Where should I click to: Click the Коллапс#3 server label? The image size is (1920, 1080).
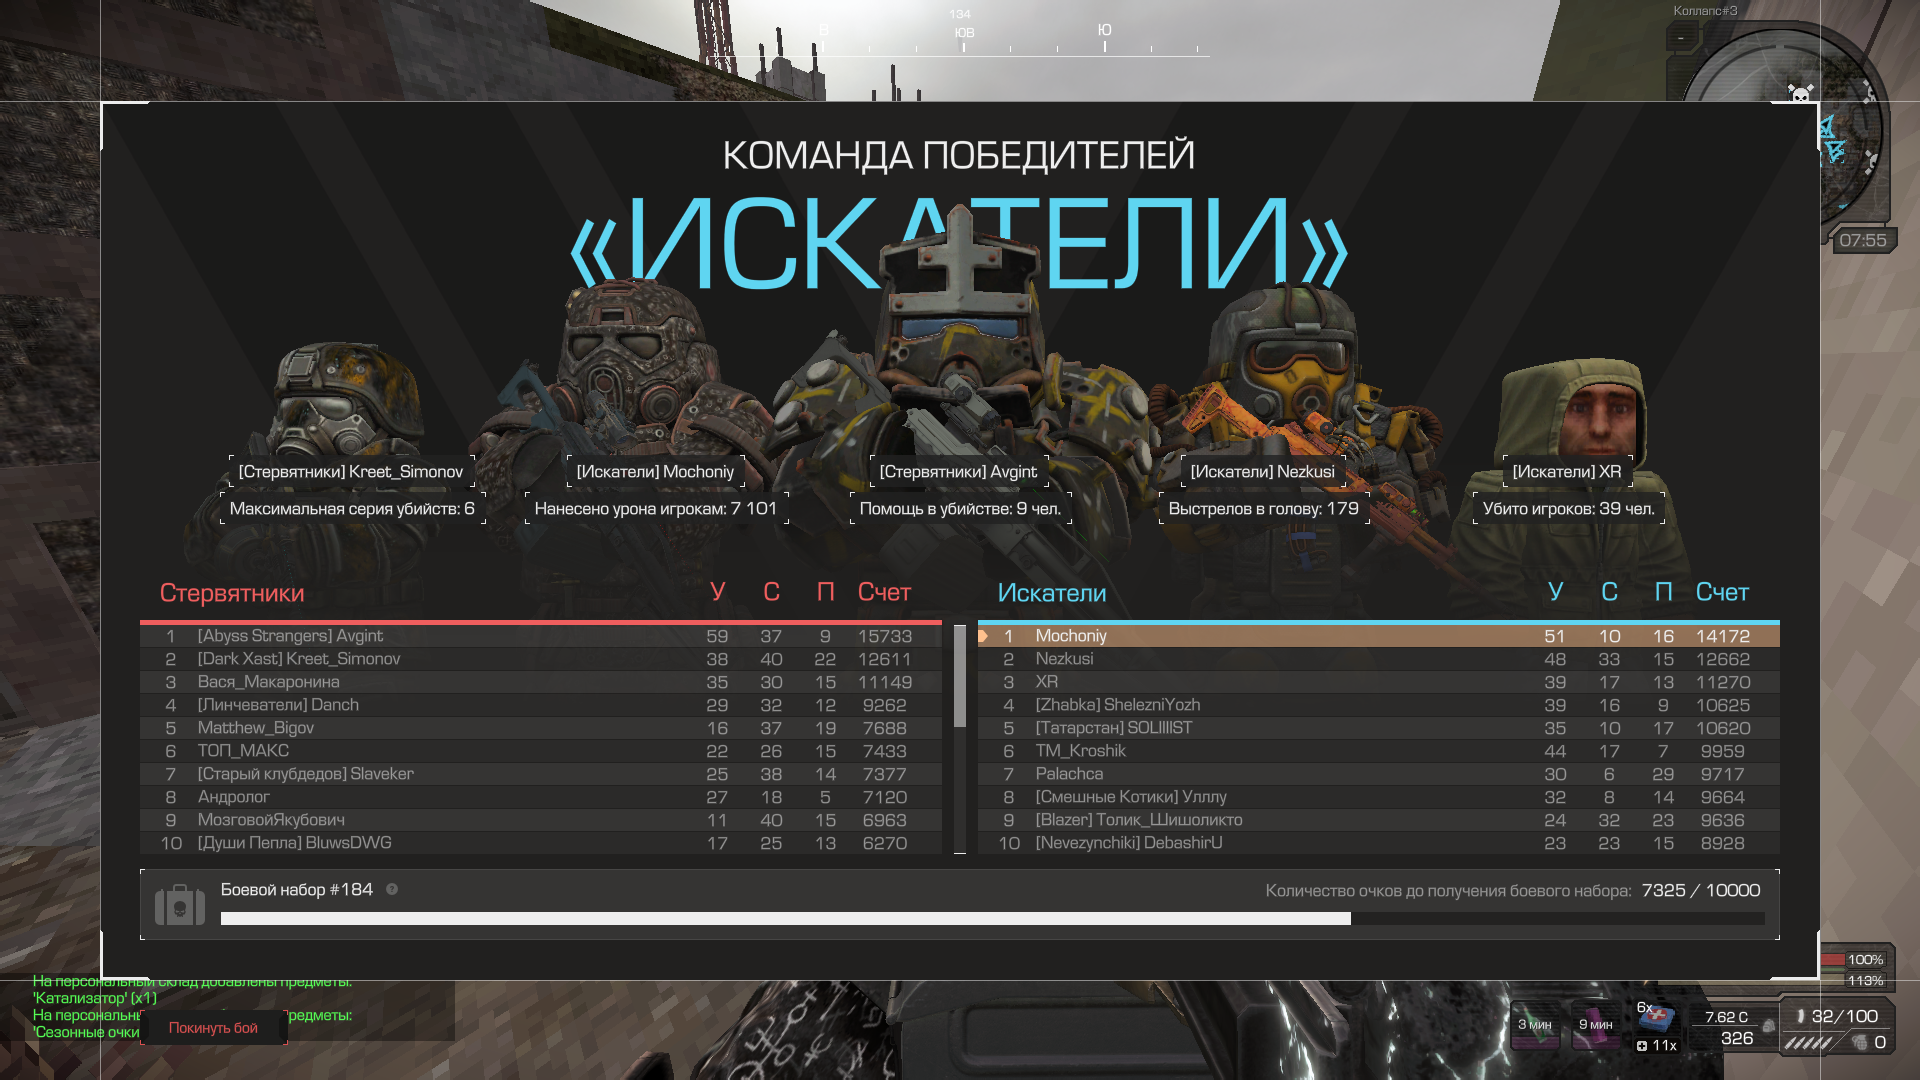point(1705,11)
